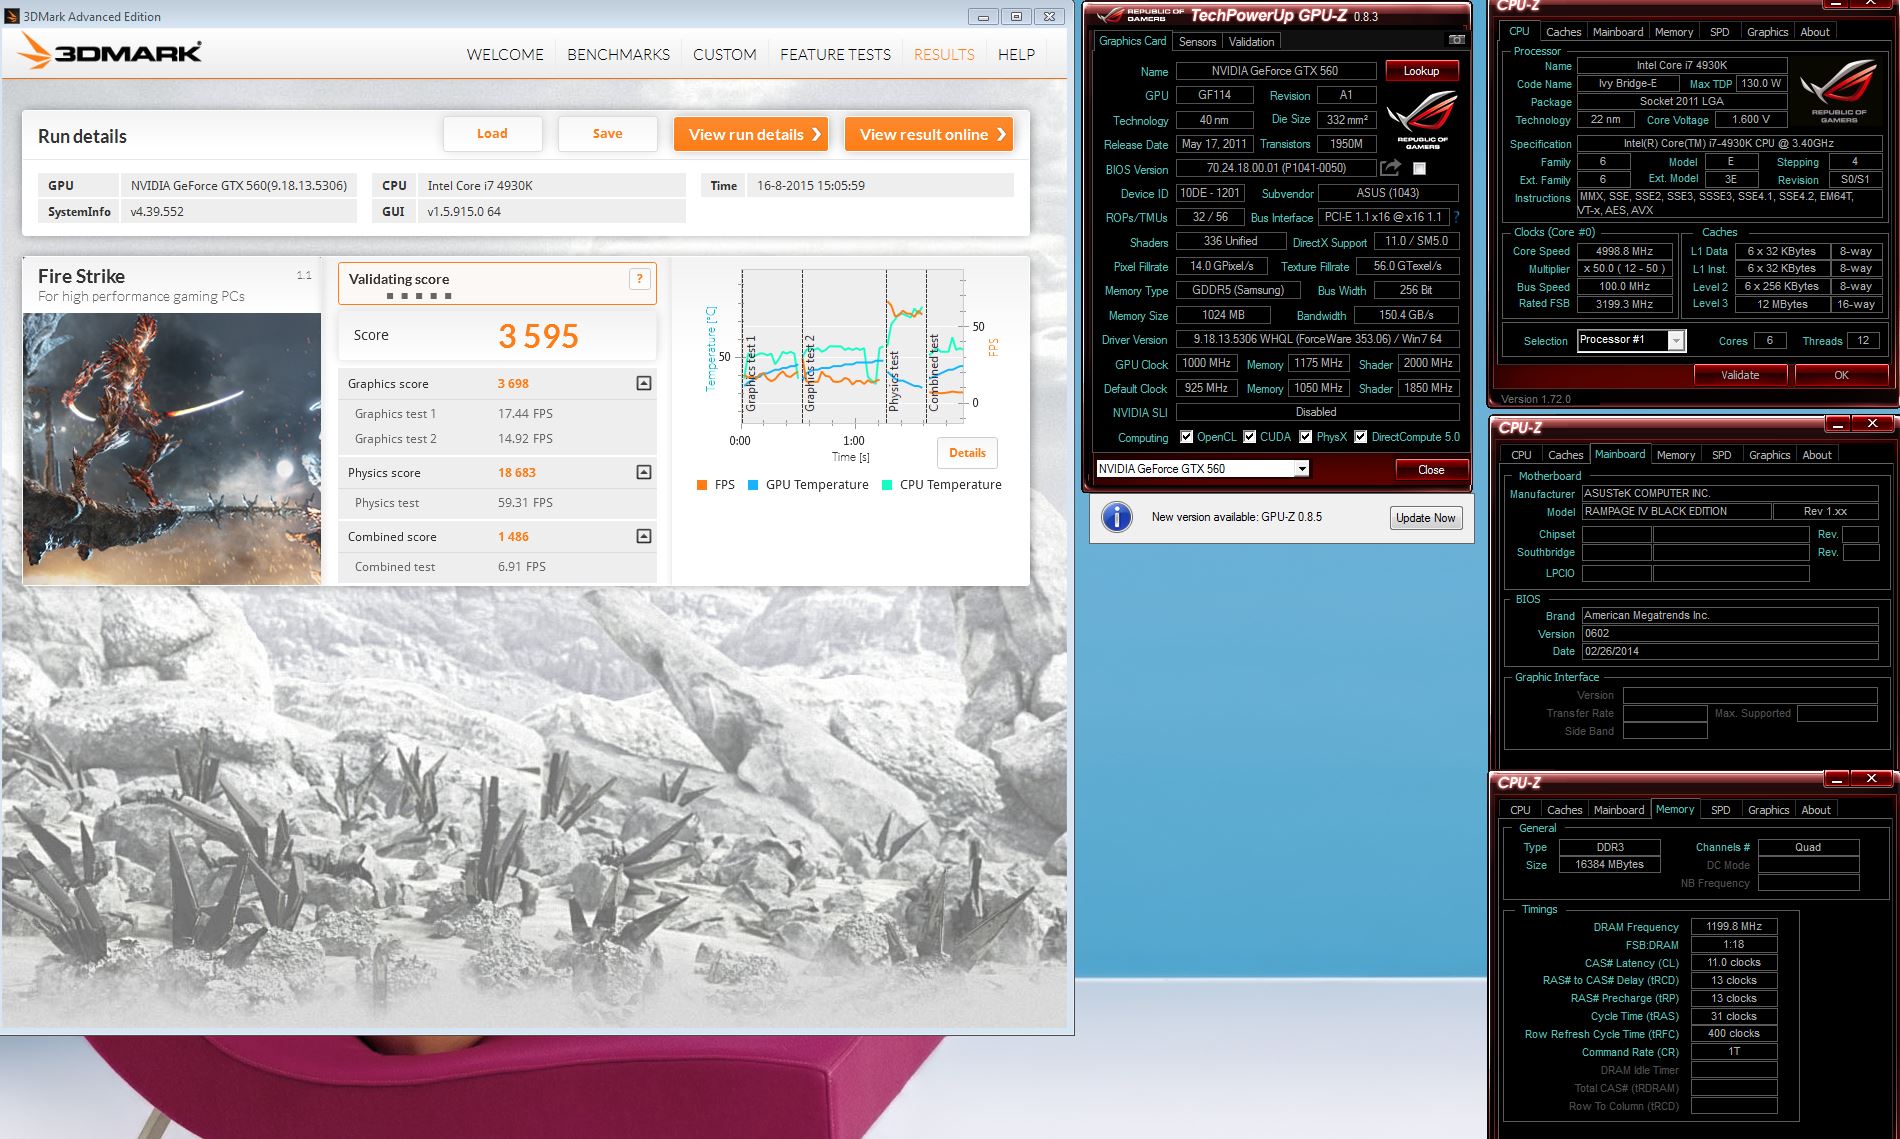
Task: Click the CAS# Latency 11.0 clocks field
Action: (1734, 962)
